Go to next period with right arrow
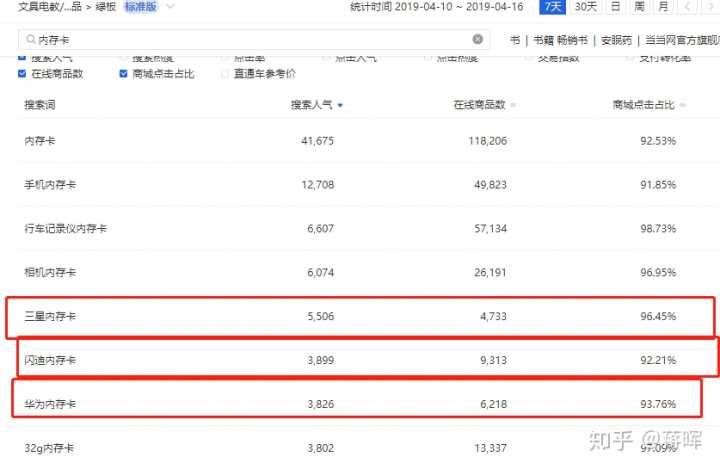Image resolution: width=720 pixels, height=469 pixels. pyautogui.click(x=711, y=7)
